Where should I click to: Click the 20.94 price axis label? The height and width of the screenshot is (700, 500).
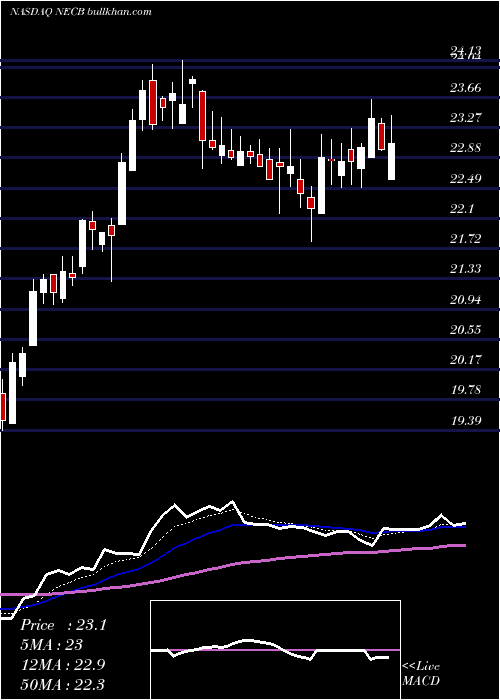click(466, 300)
